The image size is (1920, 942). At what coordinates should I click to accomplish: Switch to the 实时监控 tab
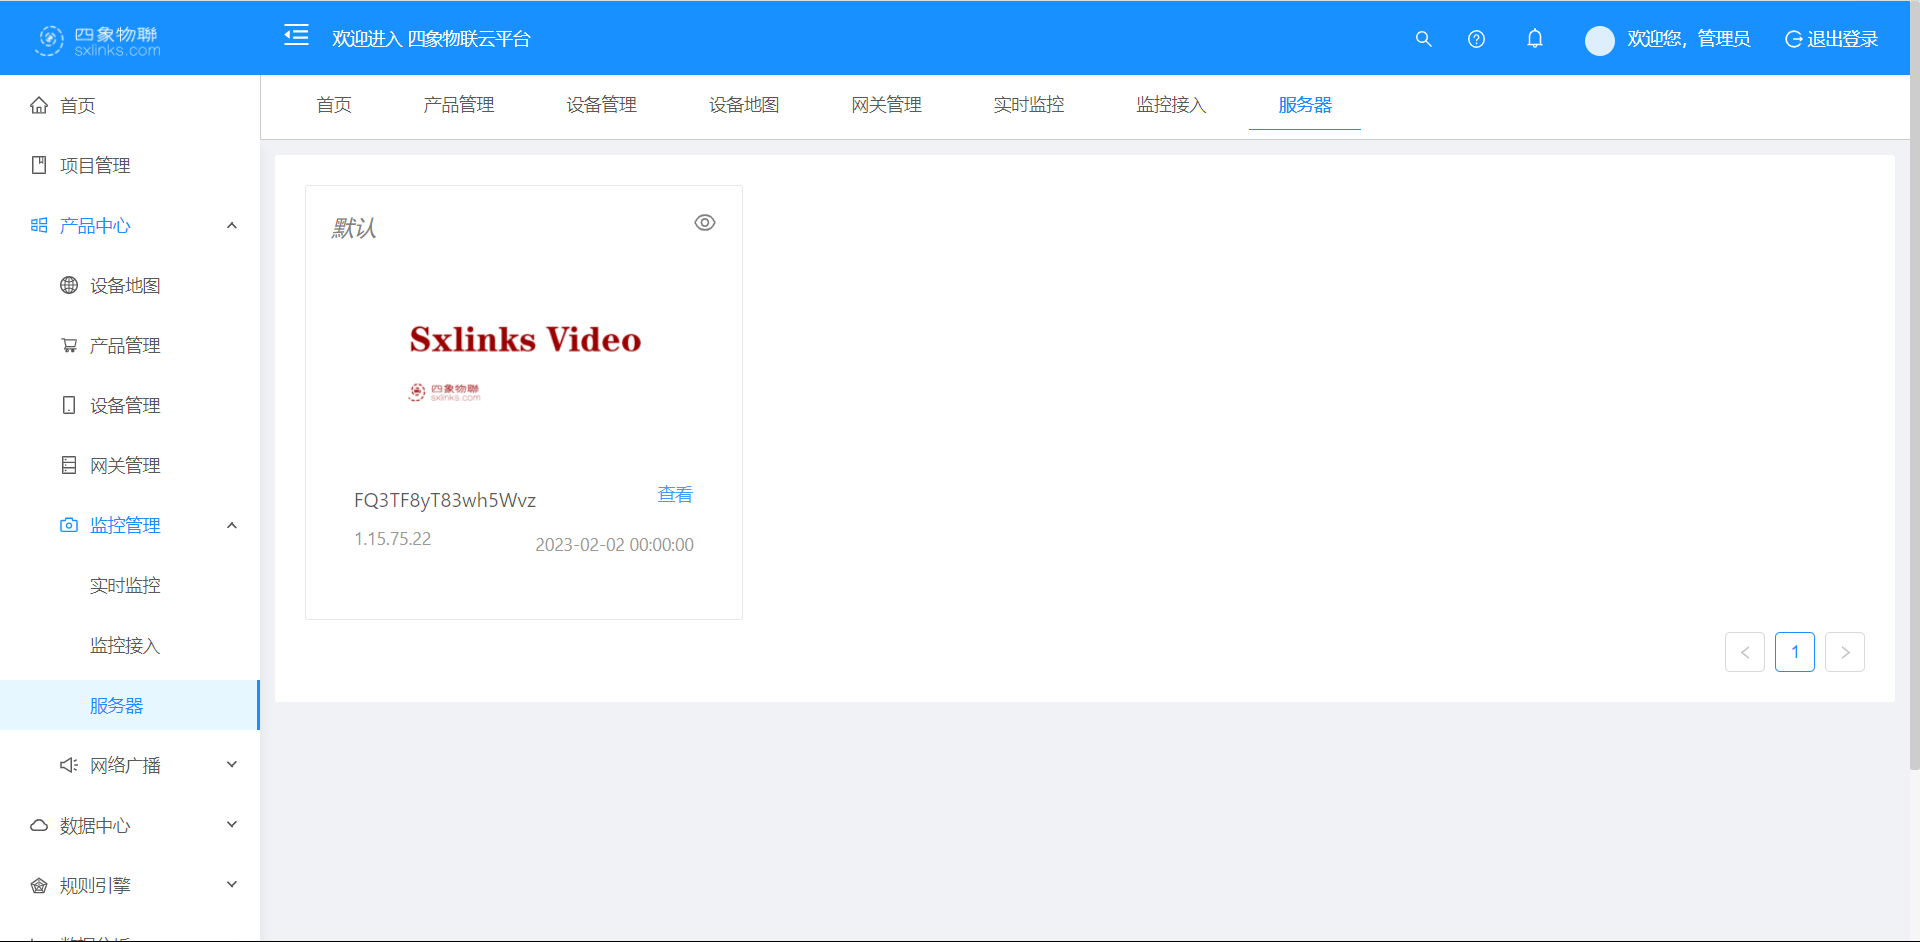[x=1028, y=105]
